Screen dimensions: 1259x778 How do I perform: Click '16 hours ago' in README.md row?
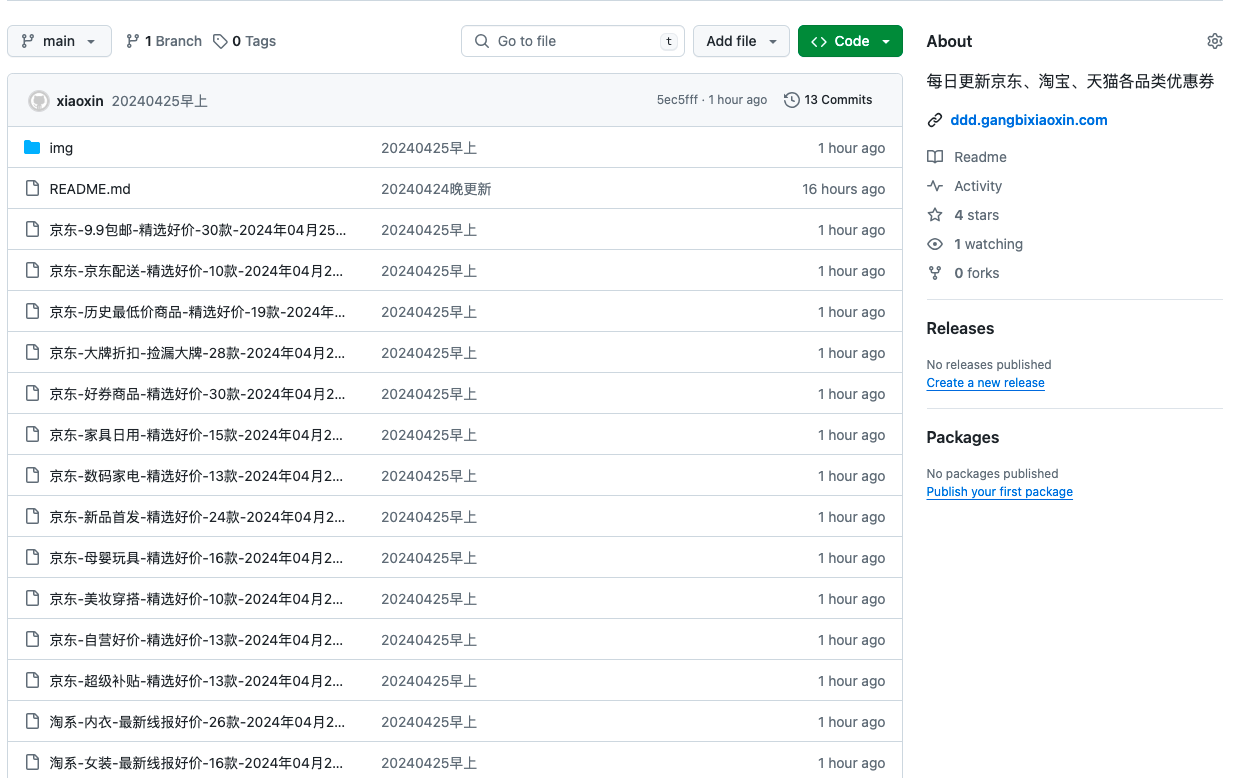843,189
